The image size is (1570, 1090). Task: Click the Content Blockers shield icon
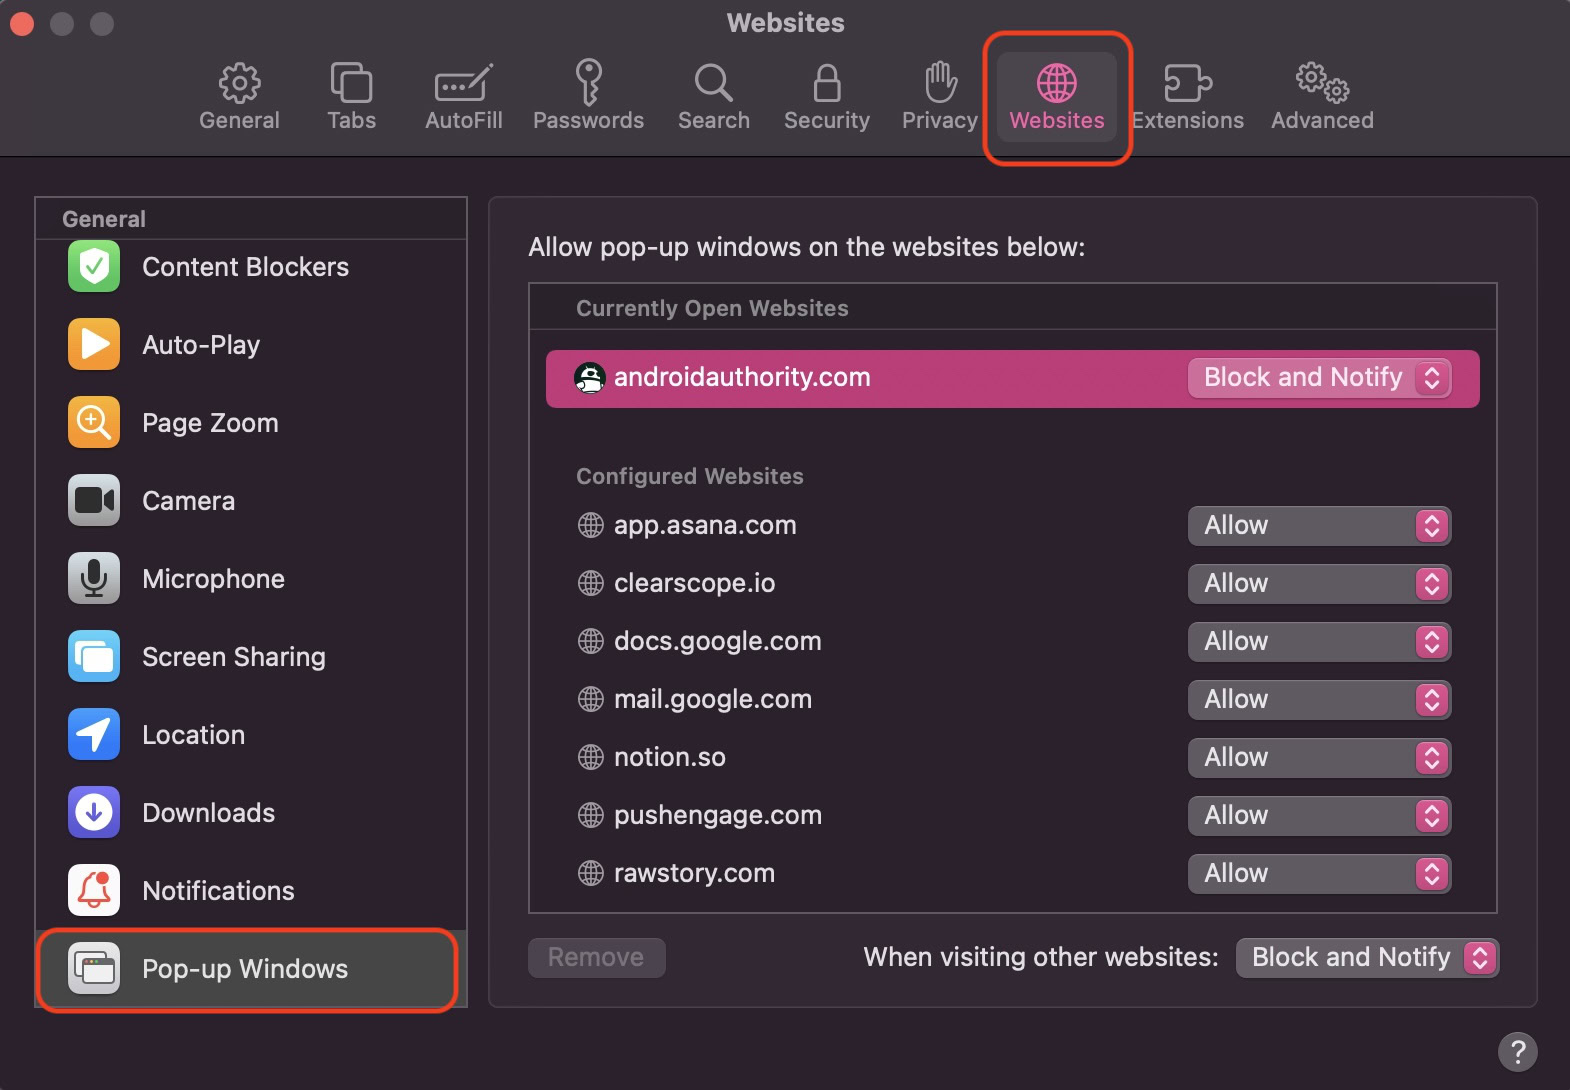coord(94,267)
